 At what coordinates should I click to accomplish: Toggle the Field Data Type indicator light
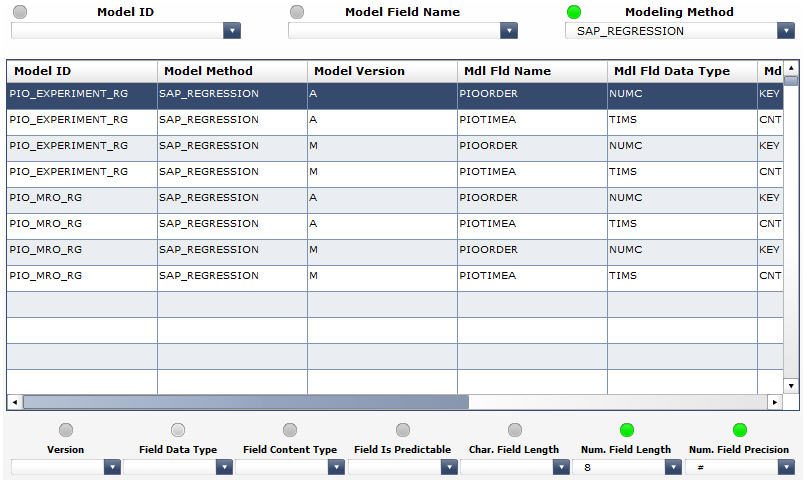coord(178,430)
